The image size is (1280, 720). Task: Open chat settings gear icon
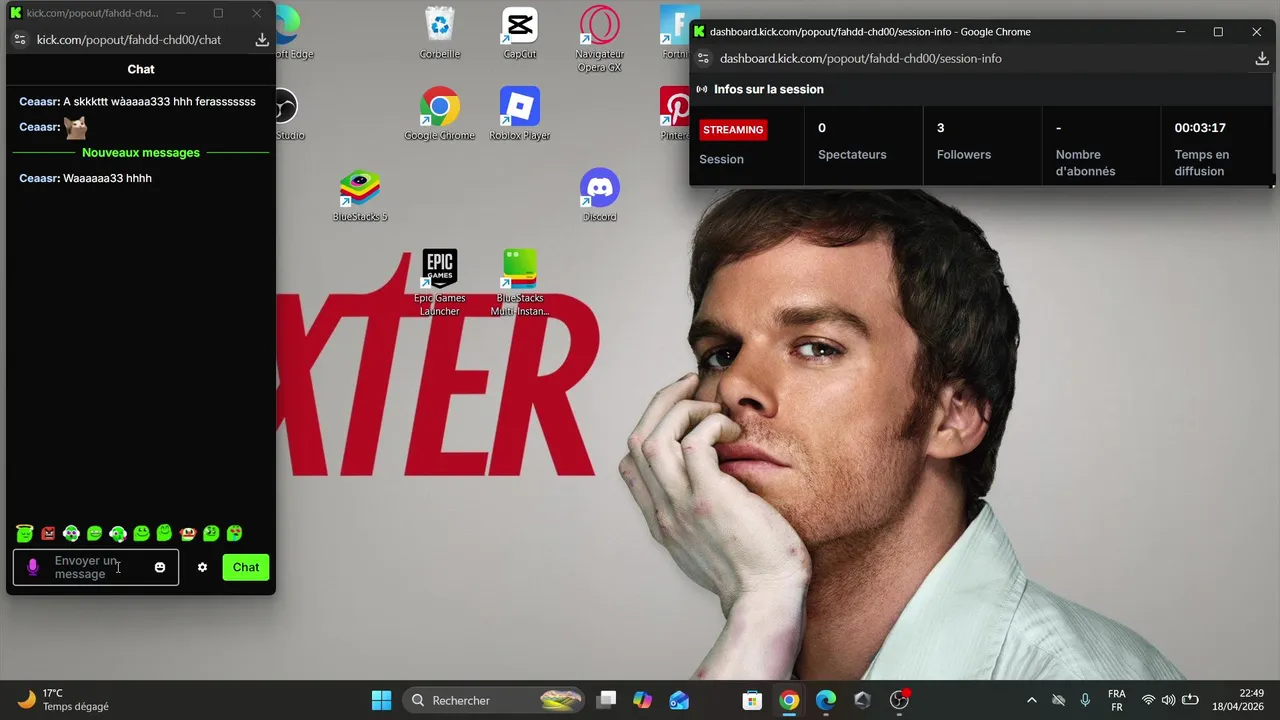(202, 567)
